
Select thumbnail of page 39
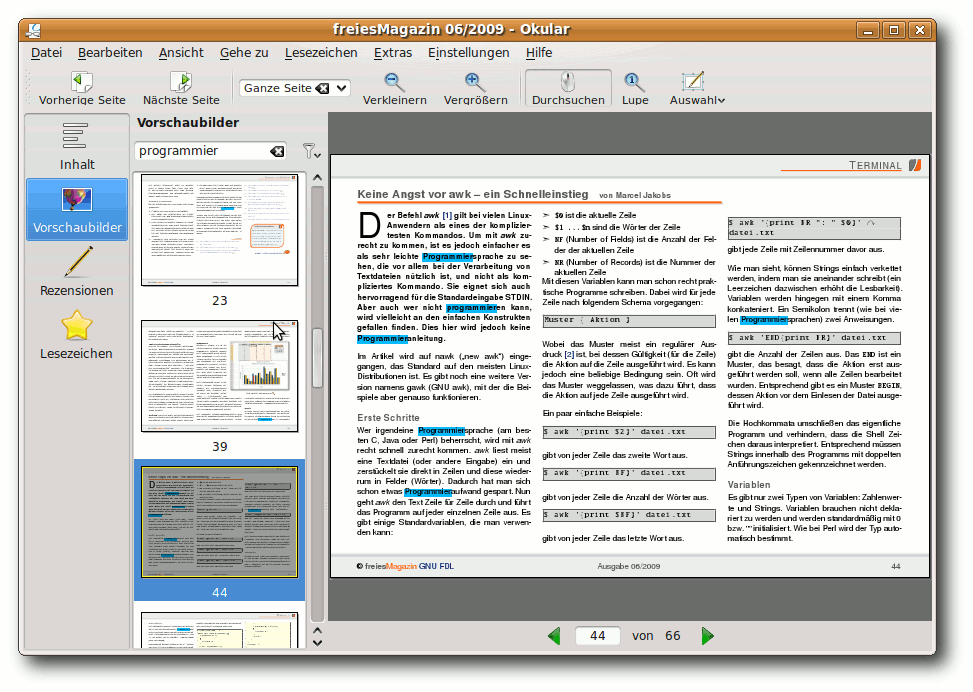pos(220,376)
